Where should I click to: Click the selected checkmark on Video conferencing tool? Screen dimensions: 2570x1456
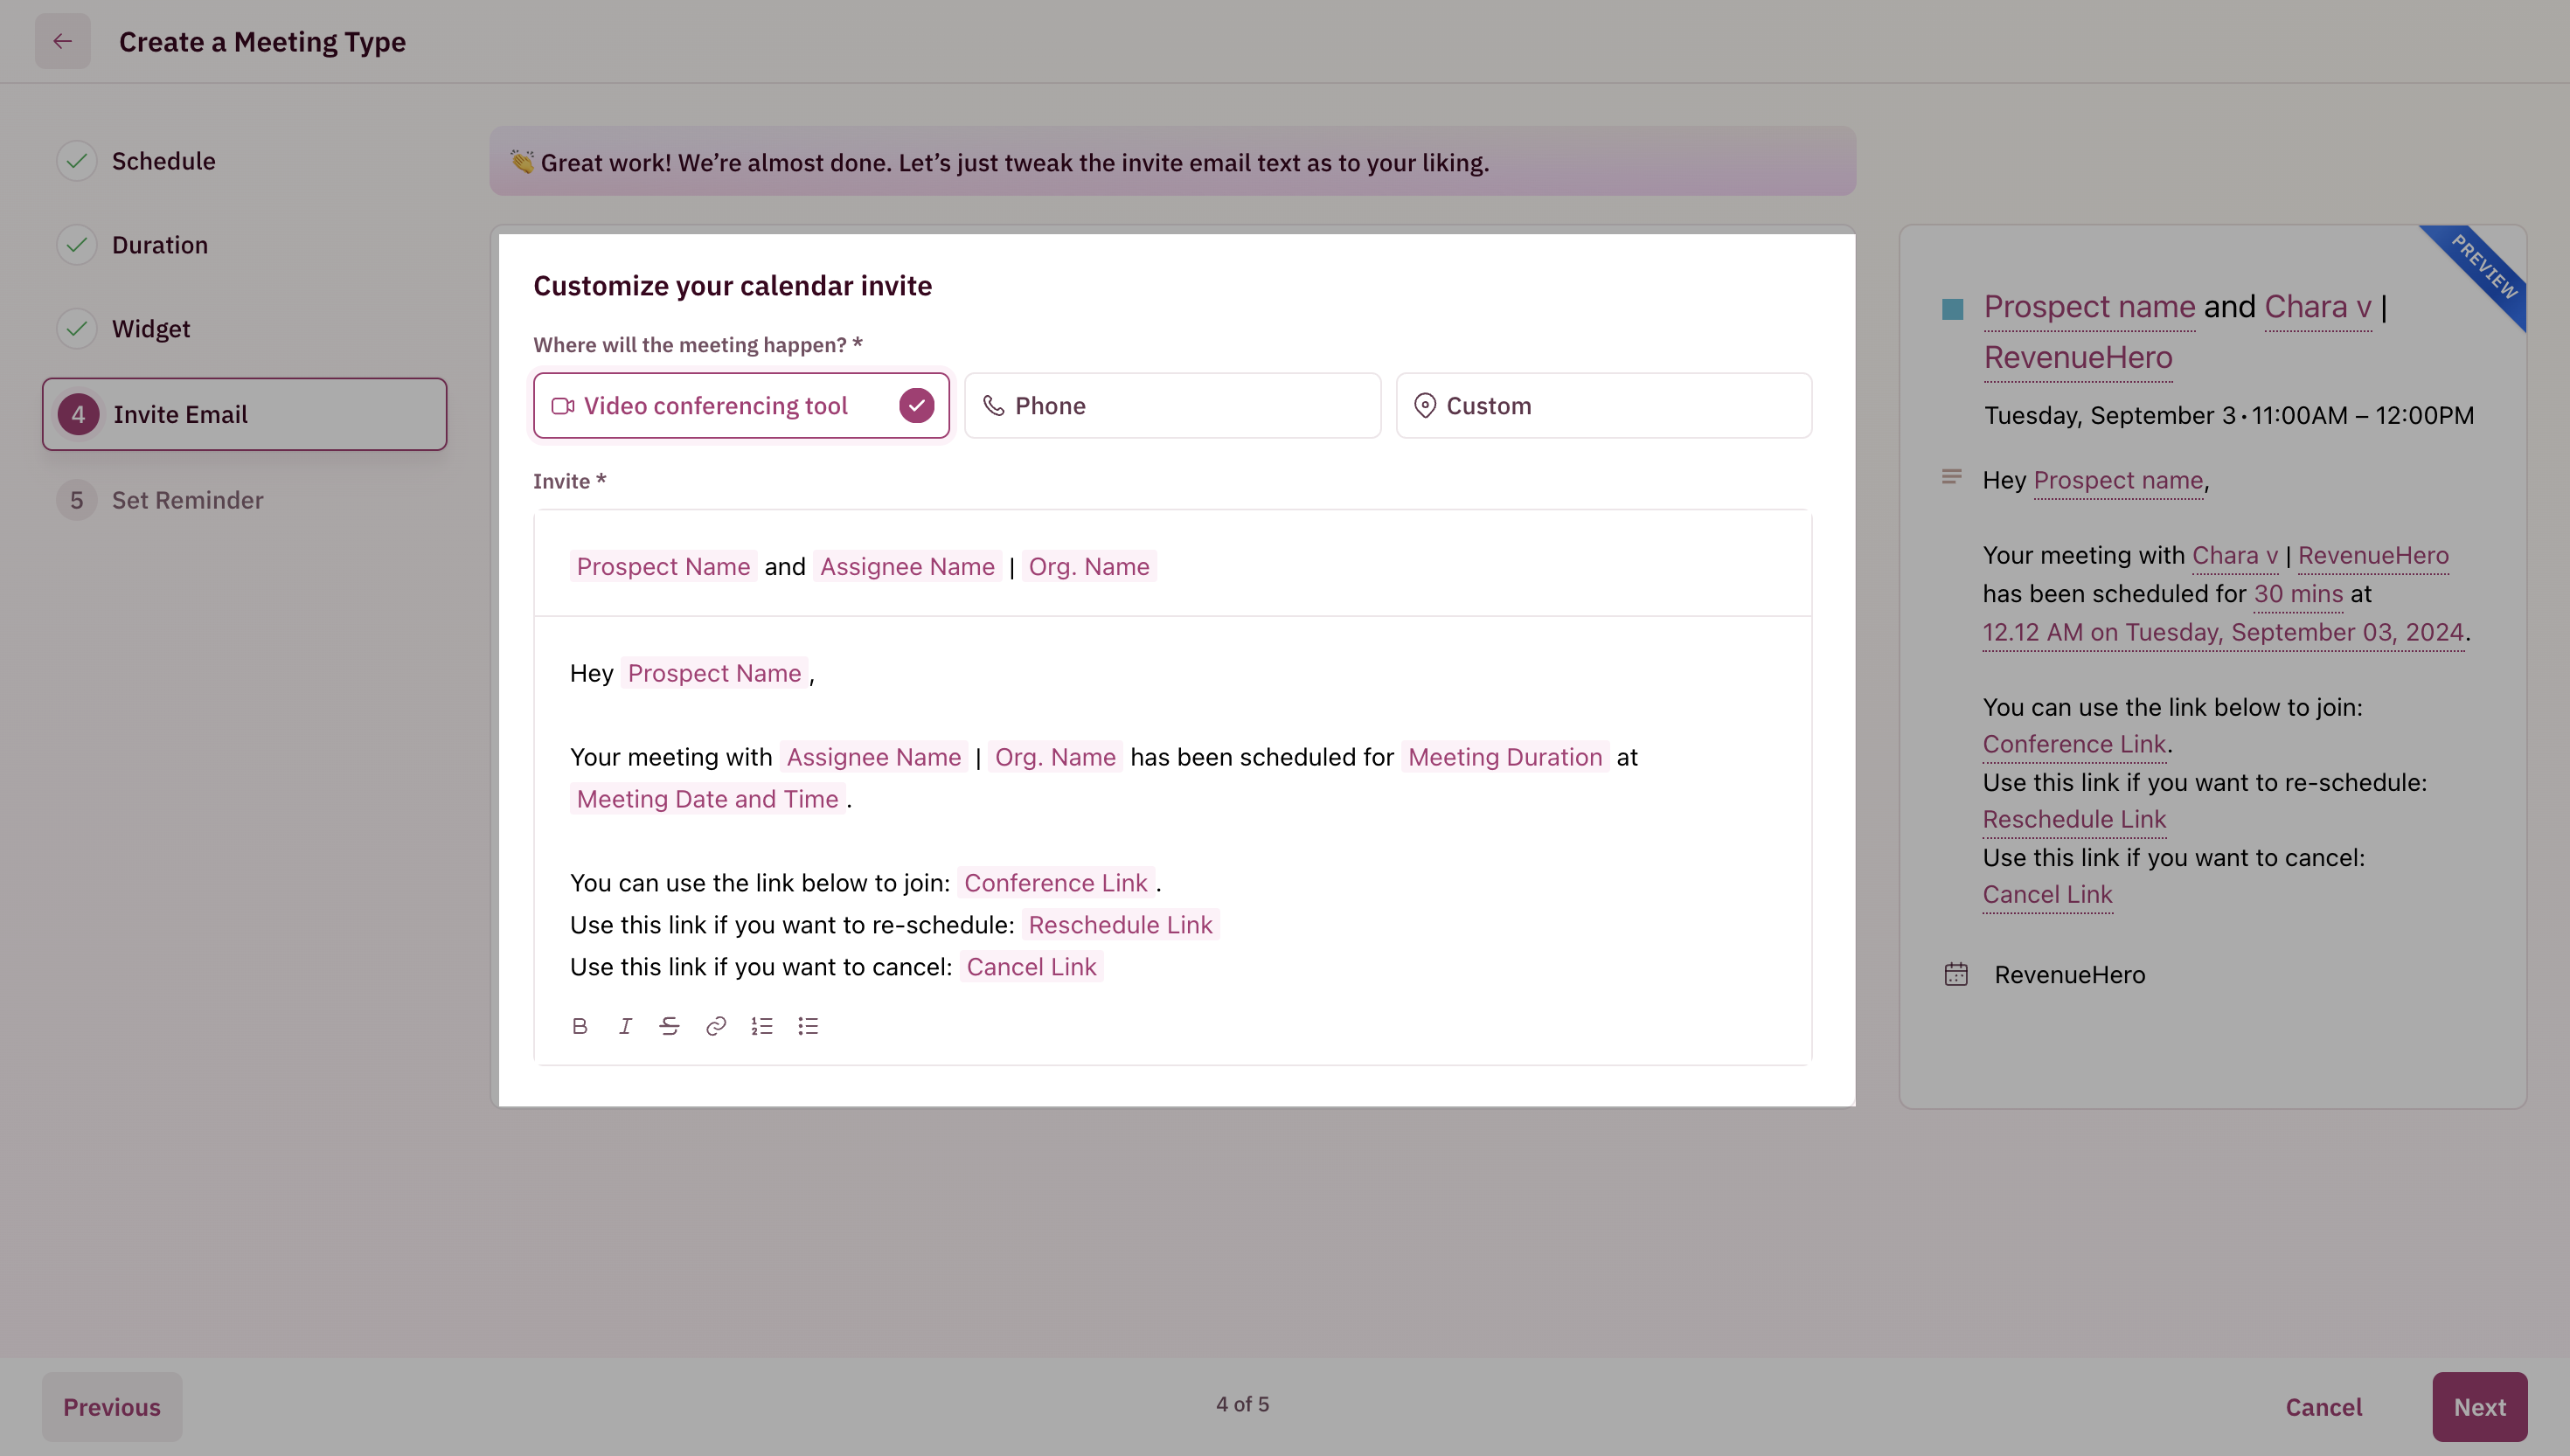[916, 406]
